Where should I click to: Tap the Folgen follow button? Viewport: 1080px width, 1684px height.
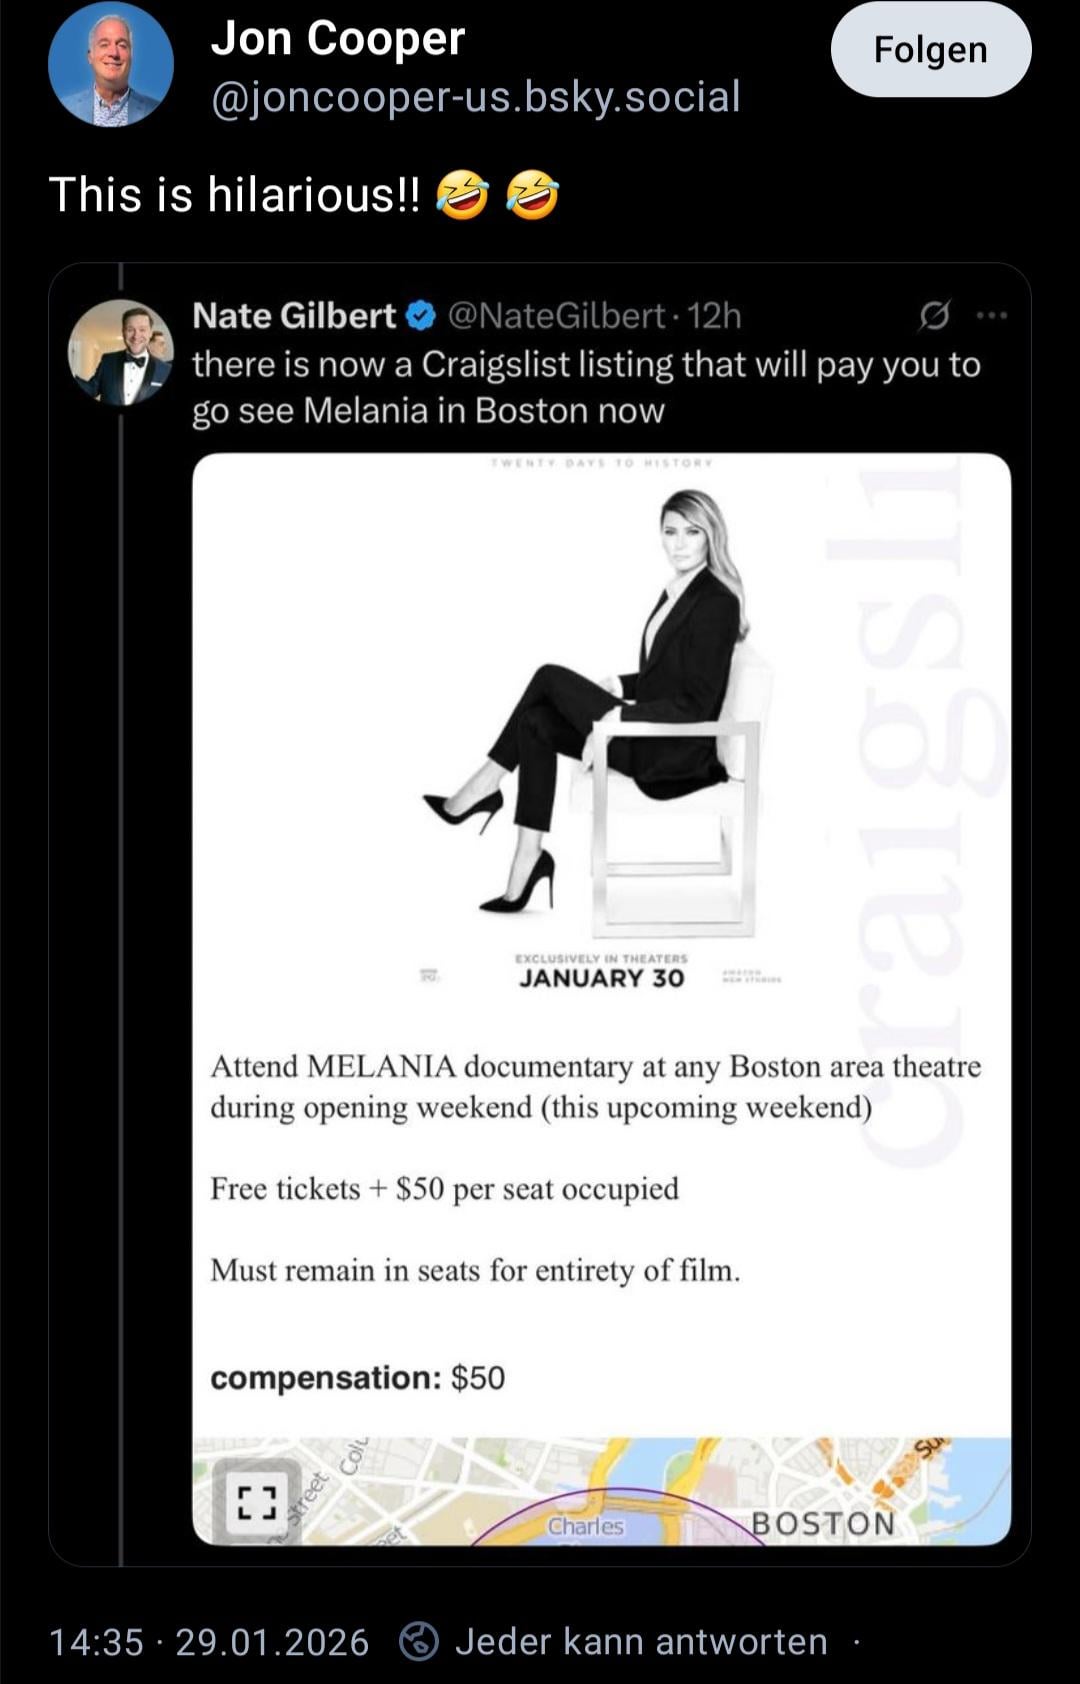click(930, 50)
